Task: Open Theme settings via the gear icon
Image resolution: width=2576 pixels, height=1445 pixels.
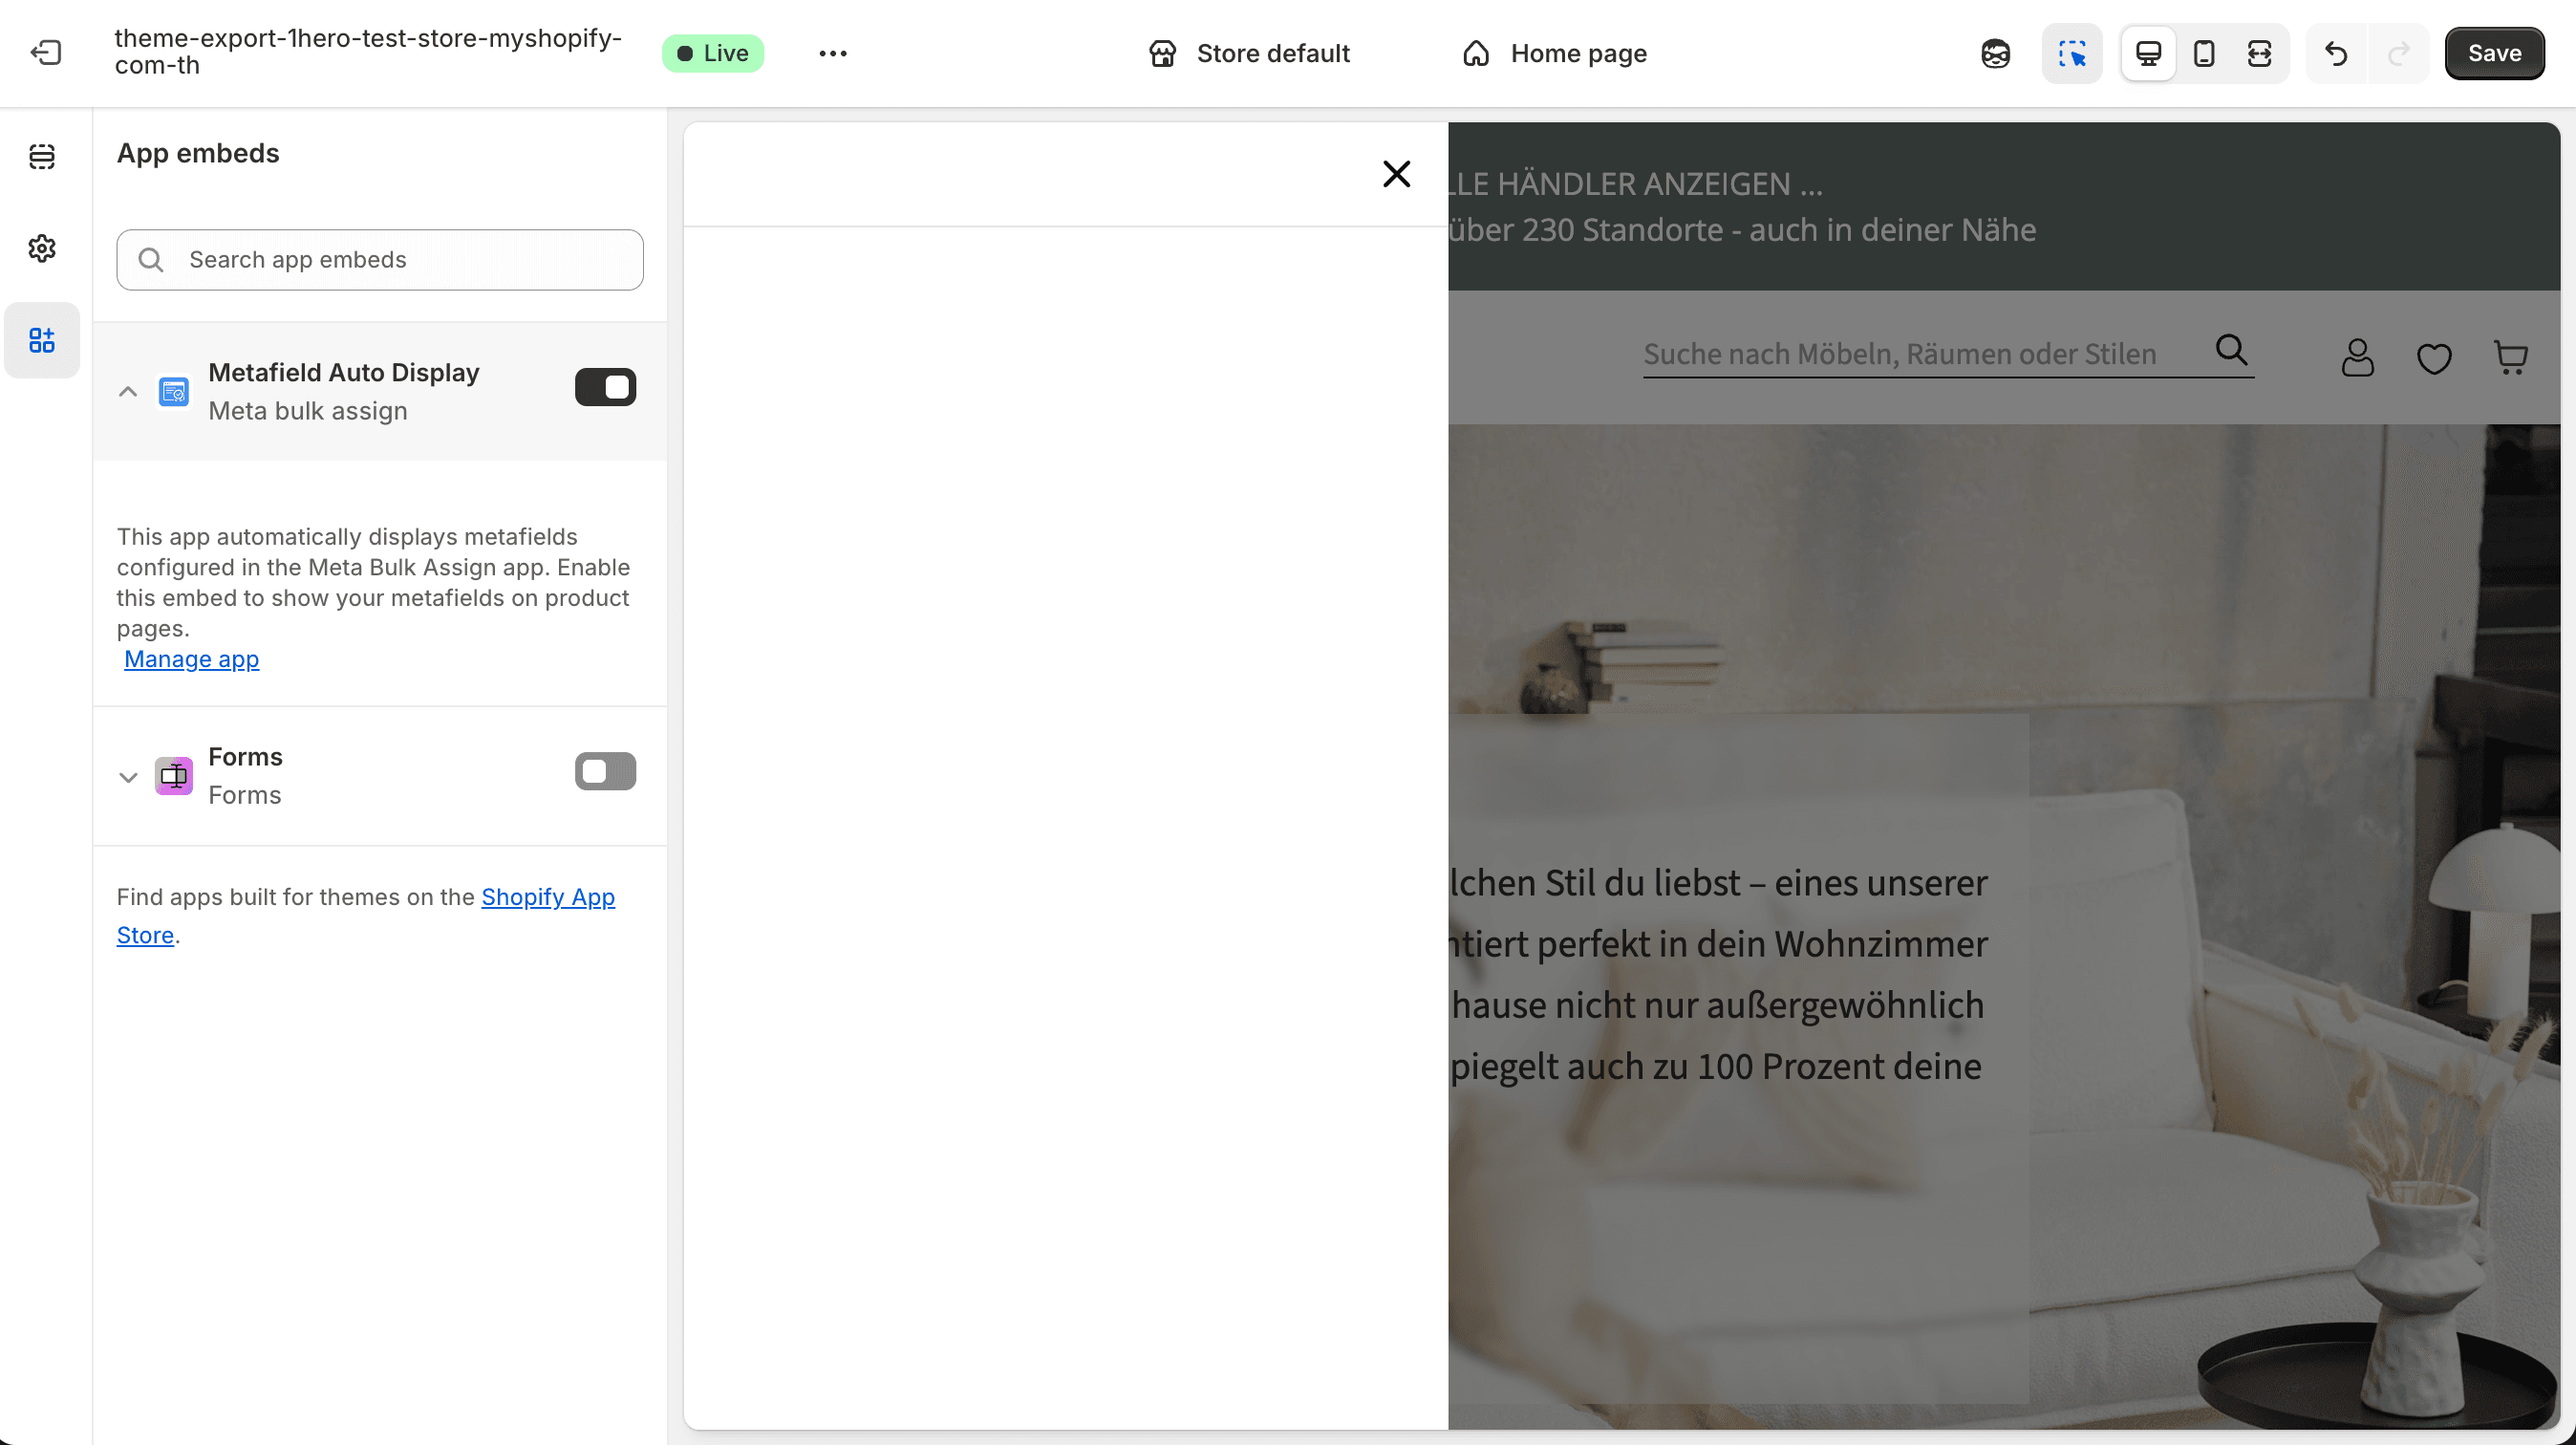Action: 42,248
